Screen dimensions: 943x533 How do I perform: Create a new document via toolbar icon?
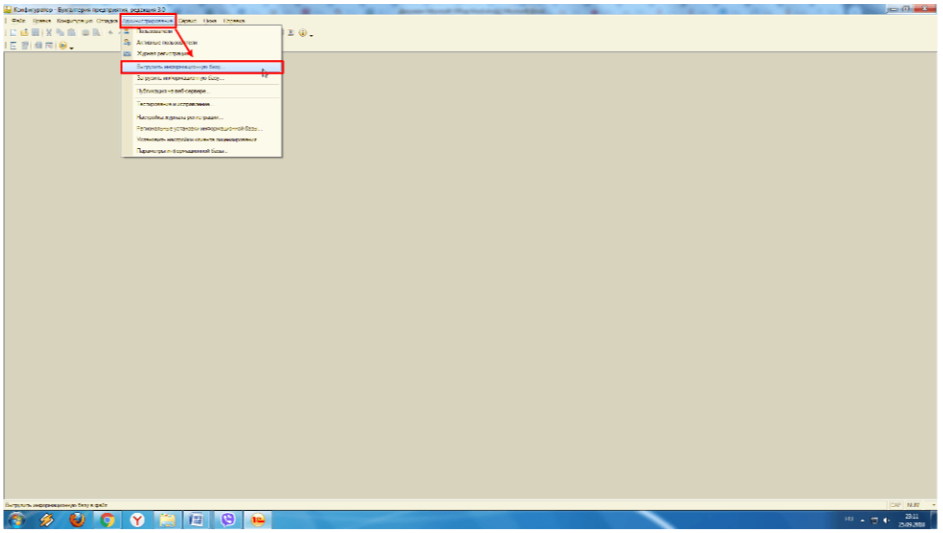coord(13,32)
